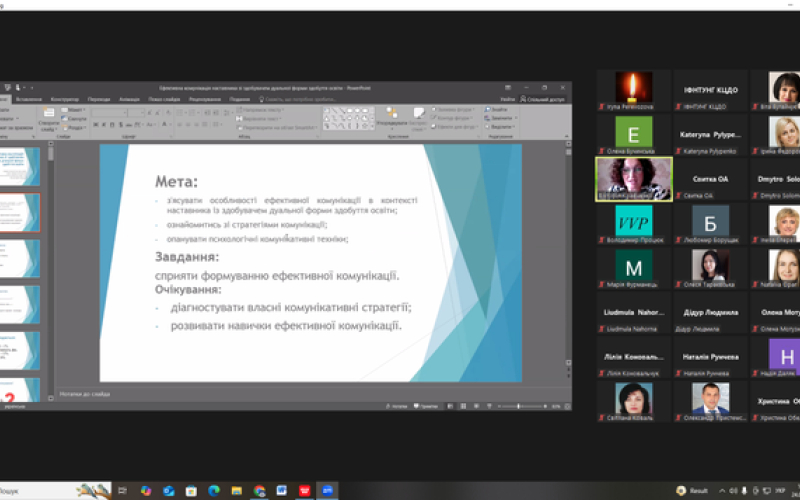The height and width of the screenshot is (500, 800).
Task: Click the Windows taskbar search box (Пошук)
Action: [x=55, y=491]
